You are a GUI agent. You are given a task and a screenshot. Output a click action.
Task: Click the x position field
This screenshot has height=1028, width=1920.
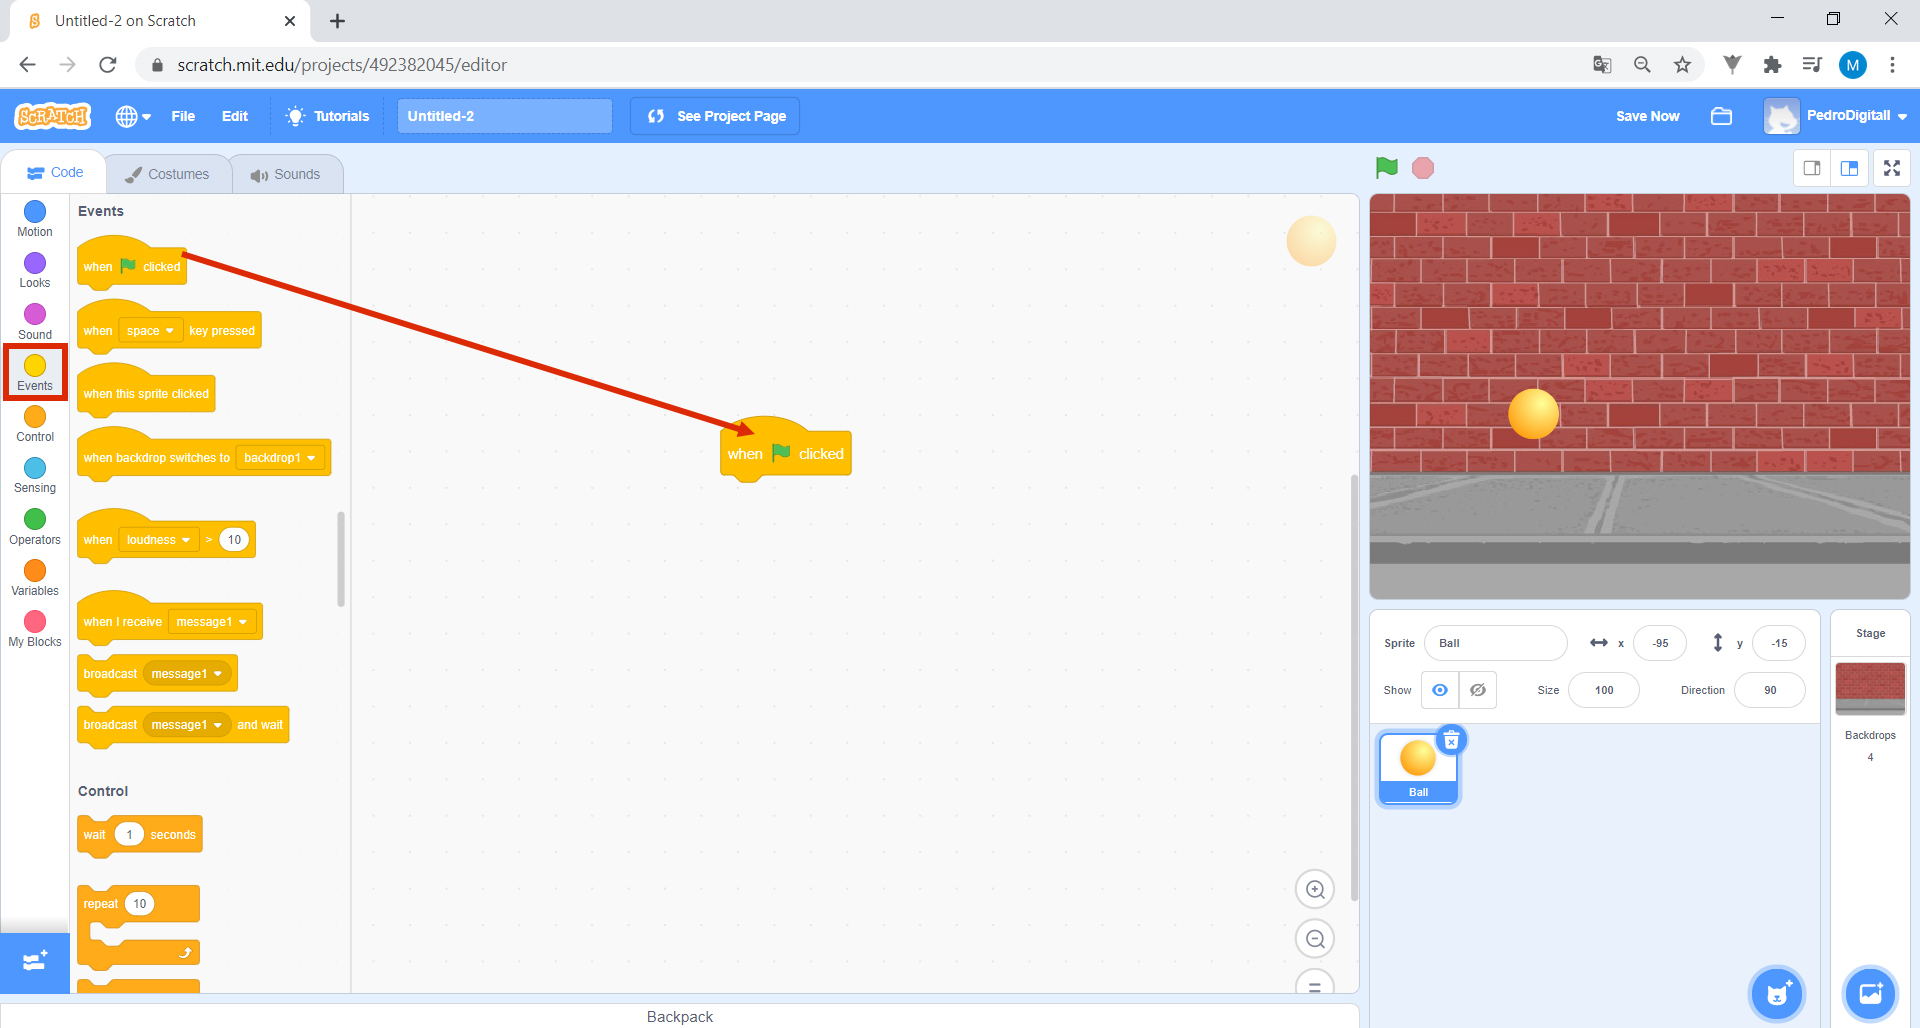click(1660, 643)
